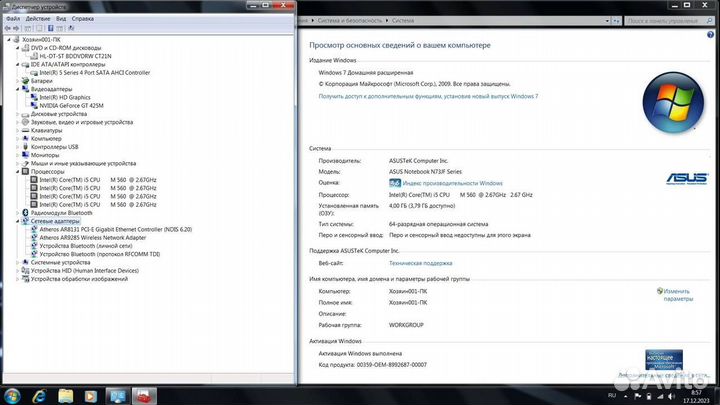
Task: Collapse DVD и CD-ROM дисководы node
Action: [x=17, y=48]
